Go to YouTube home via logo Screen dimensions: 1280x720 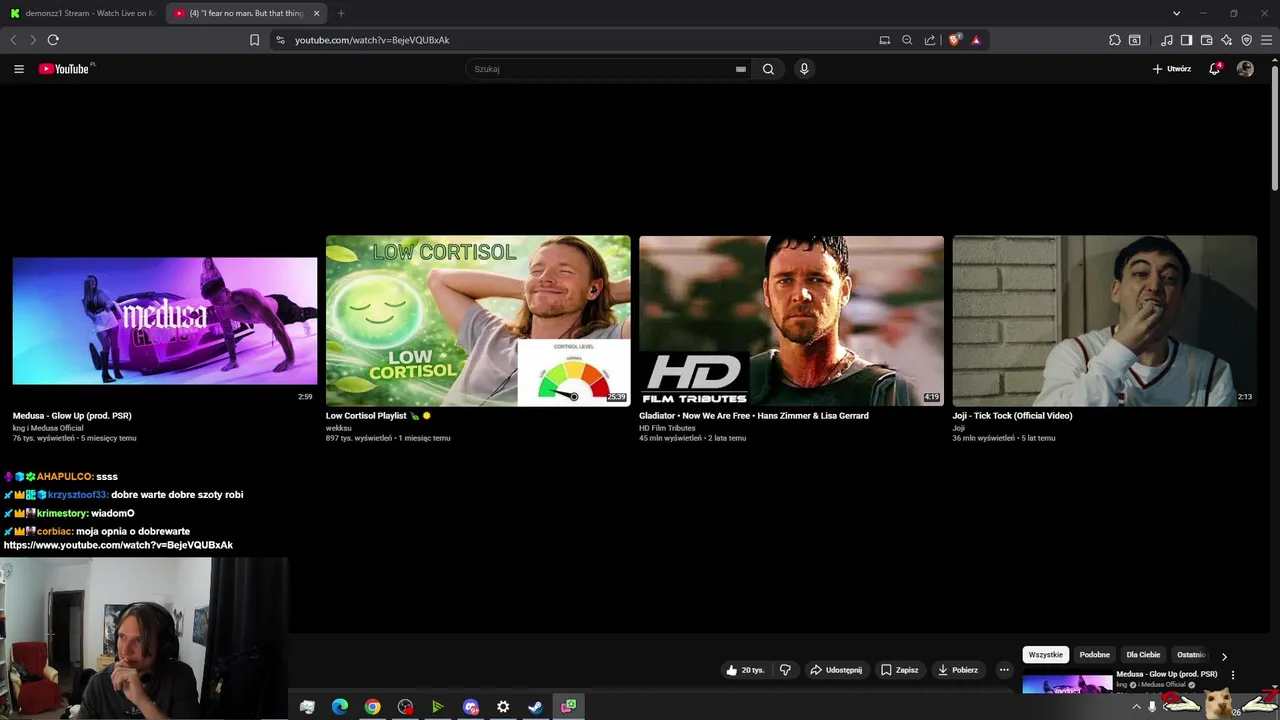pyautogui.click(x=66, y=69)
